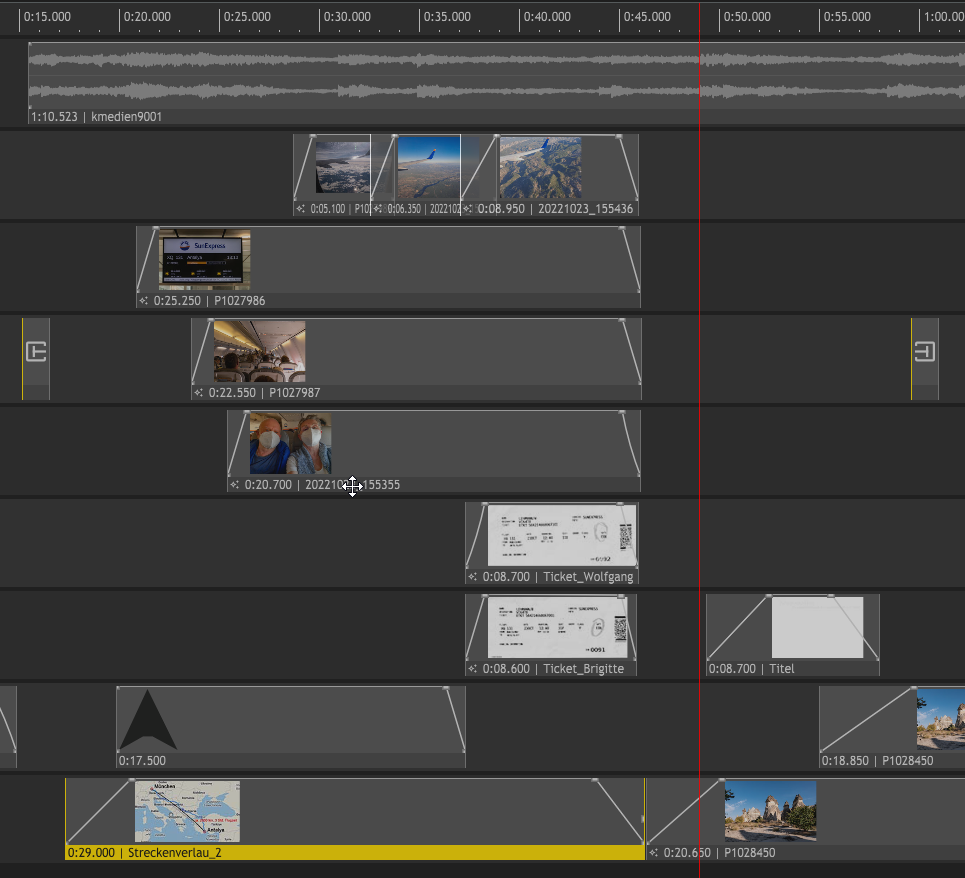Click the red playhead line on ruler
This screenshot has width=965, height=878.
(699, 17)
